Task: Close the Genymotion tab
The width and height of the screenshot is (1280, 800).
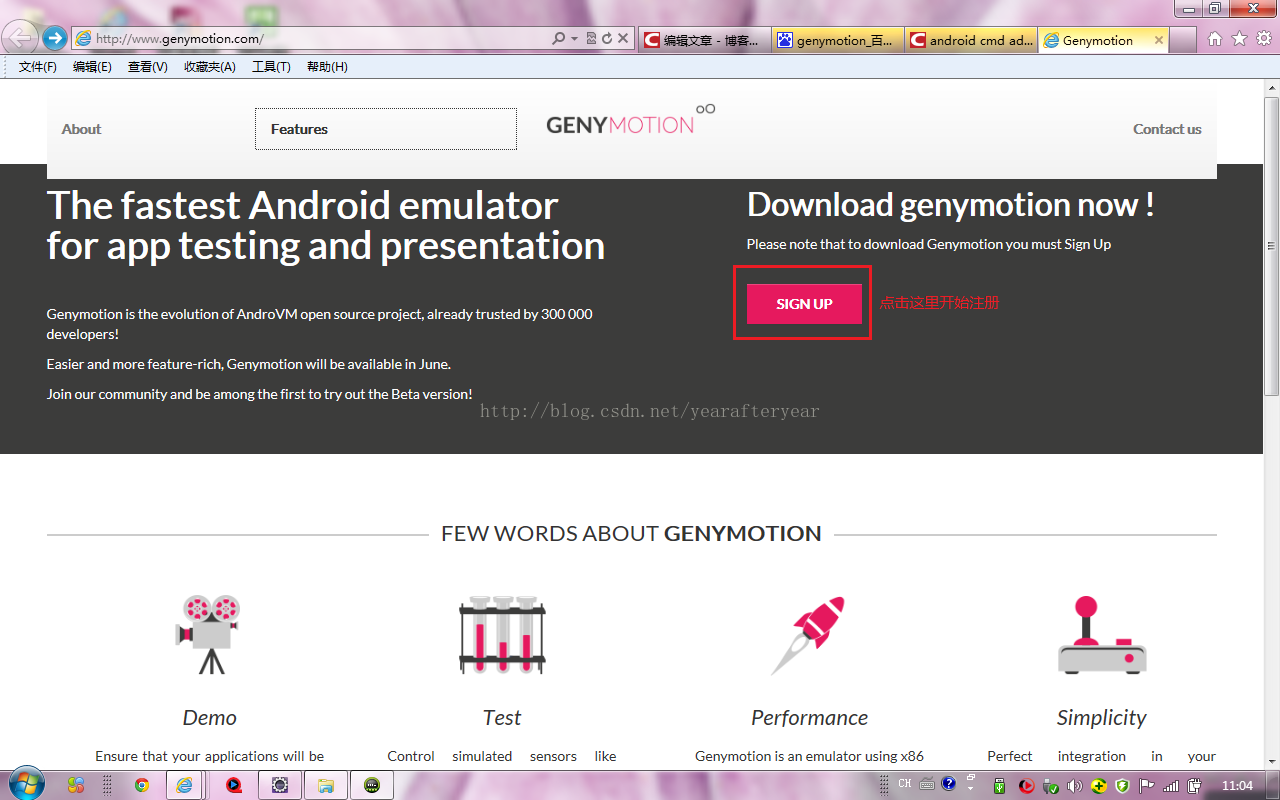Action: point(1159,40)
